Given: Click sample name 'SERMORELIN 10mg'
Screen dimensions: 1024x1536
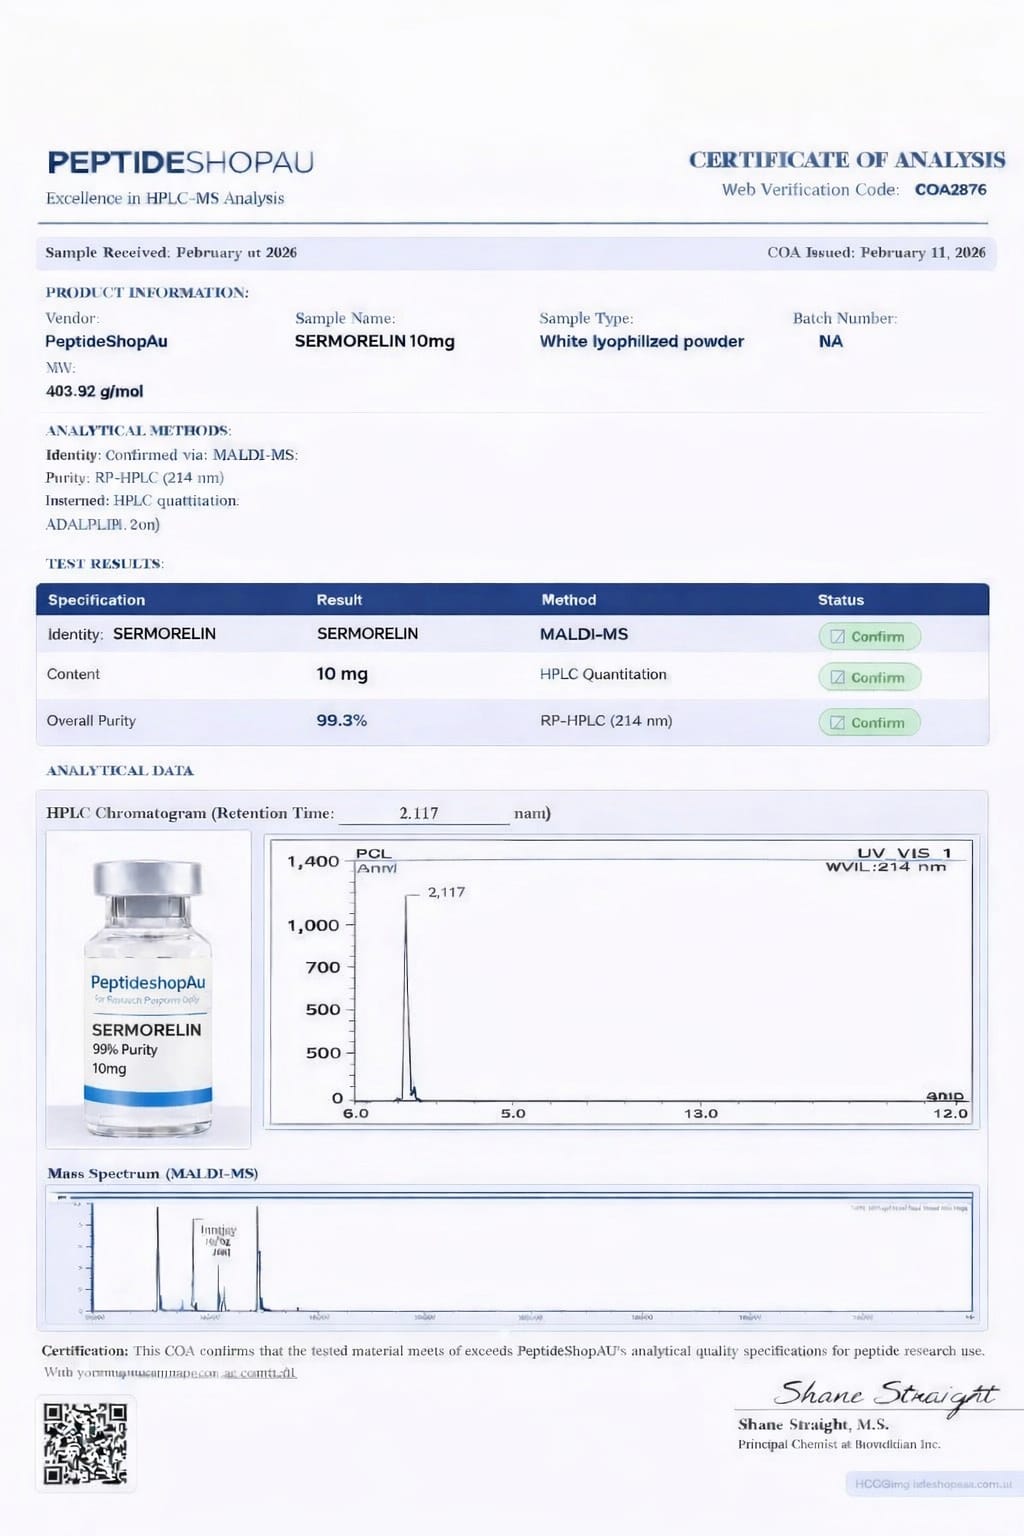Looking at the screenshot, I should point(375,341).
